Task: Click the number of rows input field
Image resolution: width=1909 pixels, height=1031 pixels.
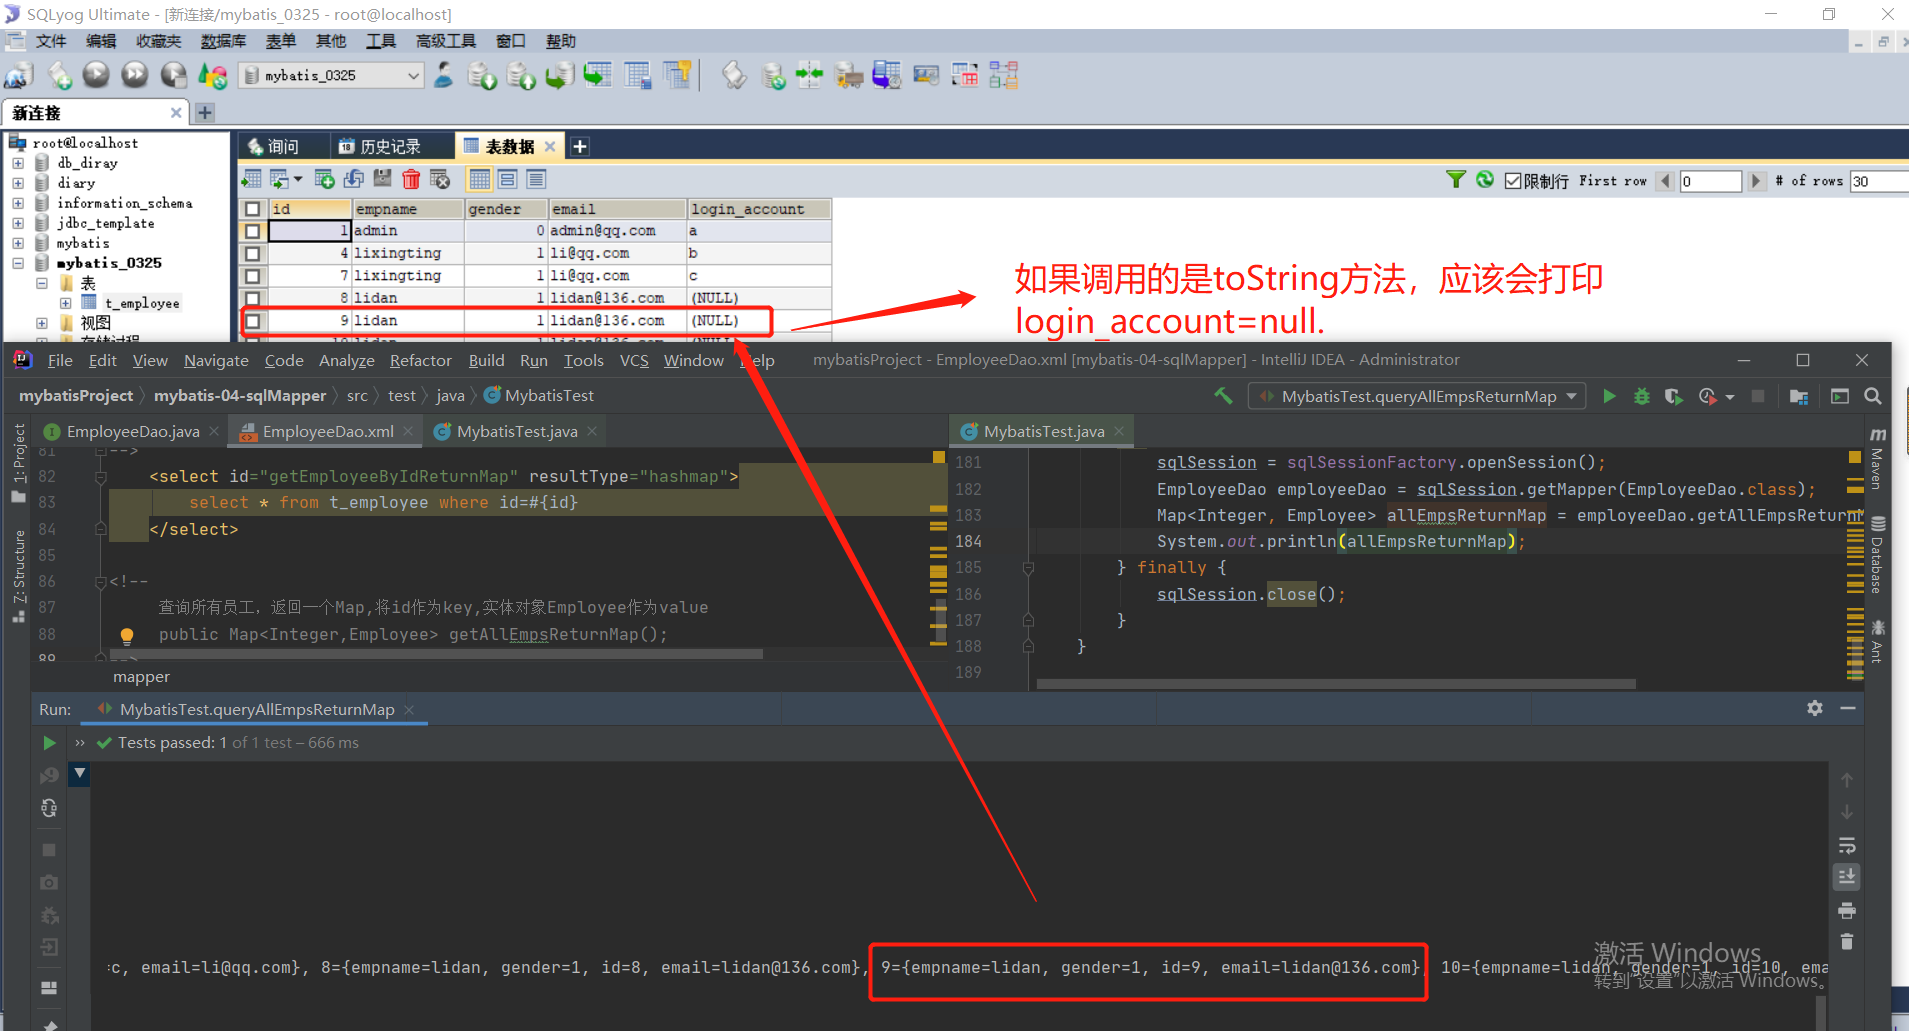Action: click(1878, 181)
